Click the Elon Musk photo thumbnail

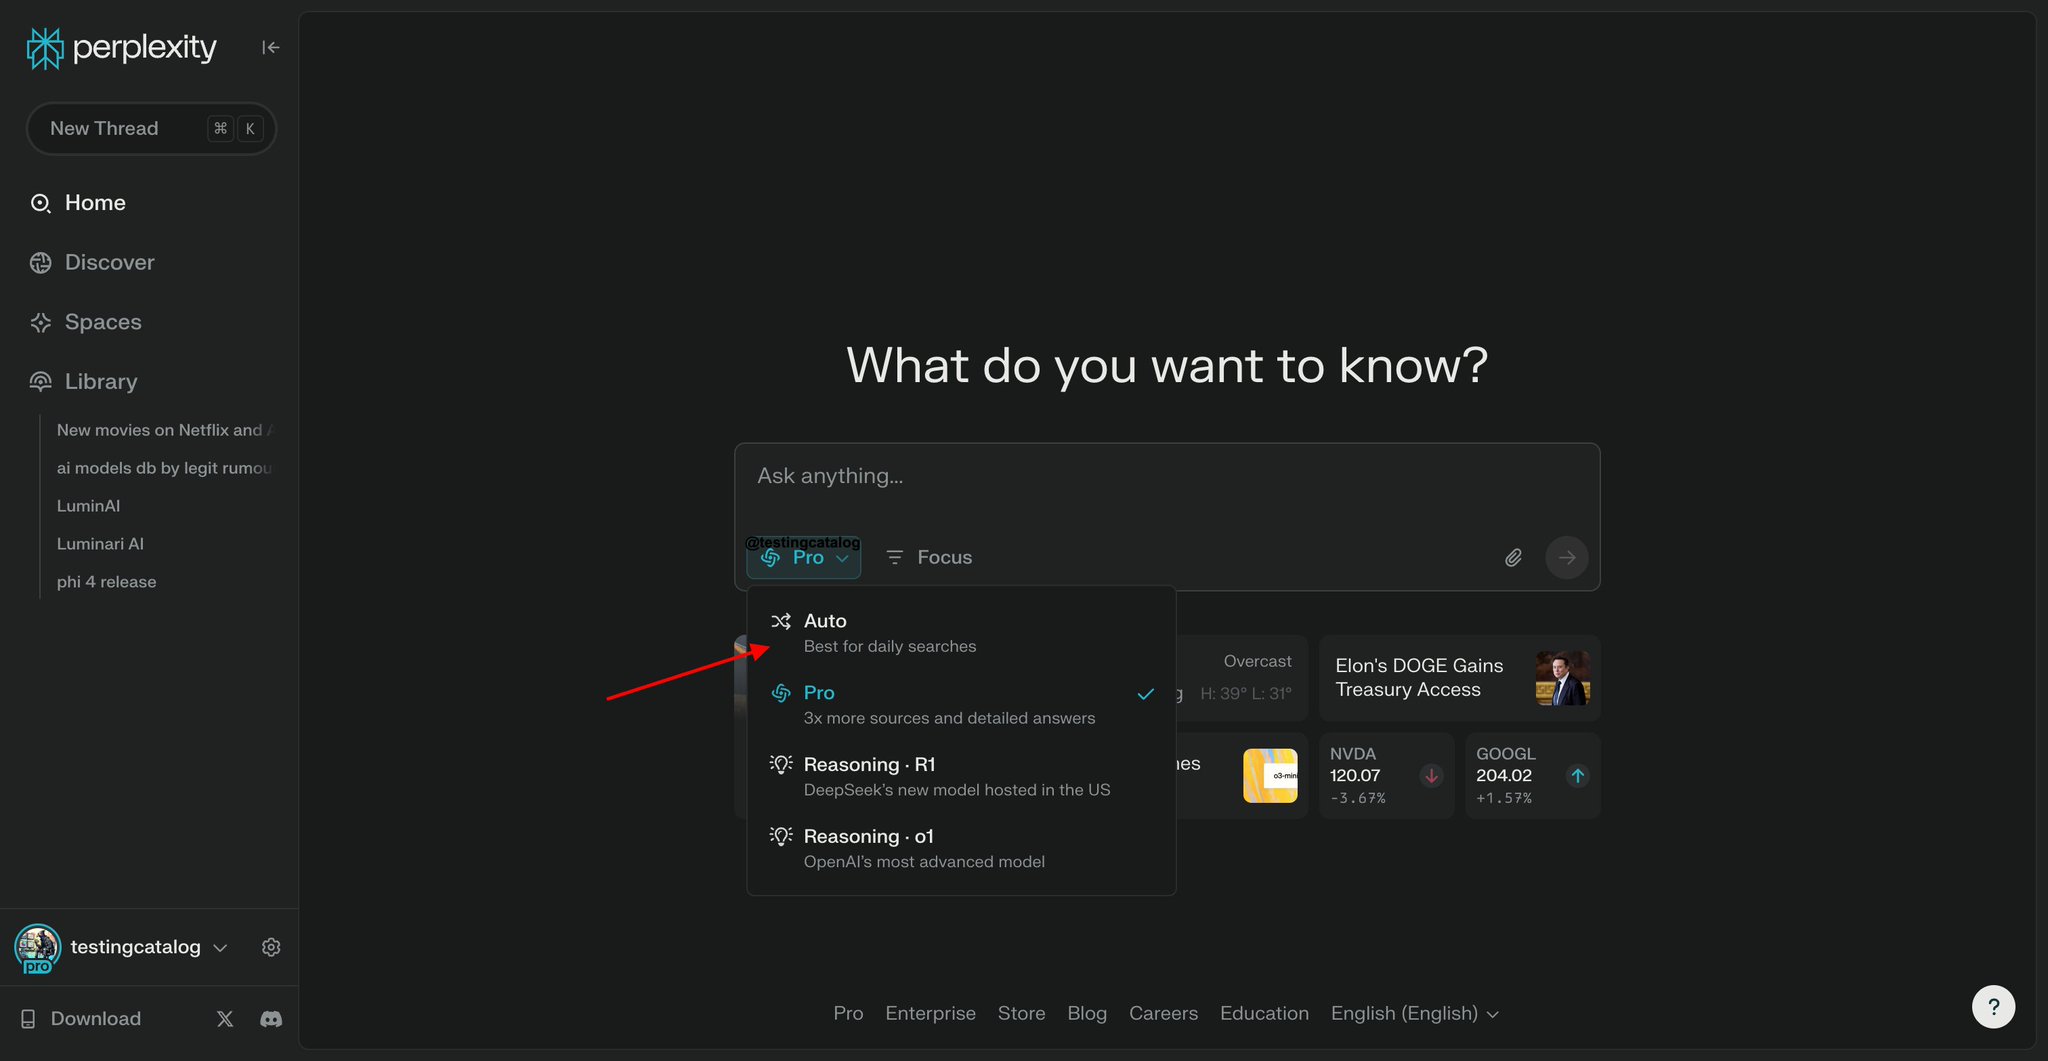1562,678
